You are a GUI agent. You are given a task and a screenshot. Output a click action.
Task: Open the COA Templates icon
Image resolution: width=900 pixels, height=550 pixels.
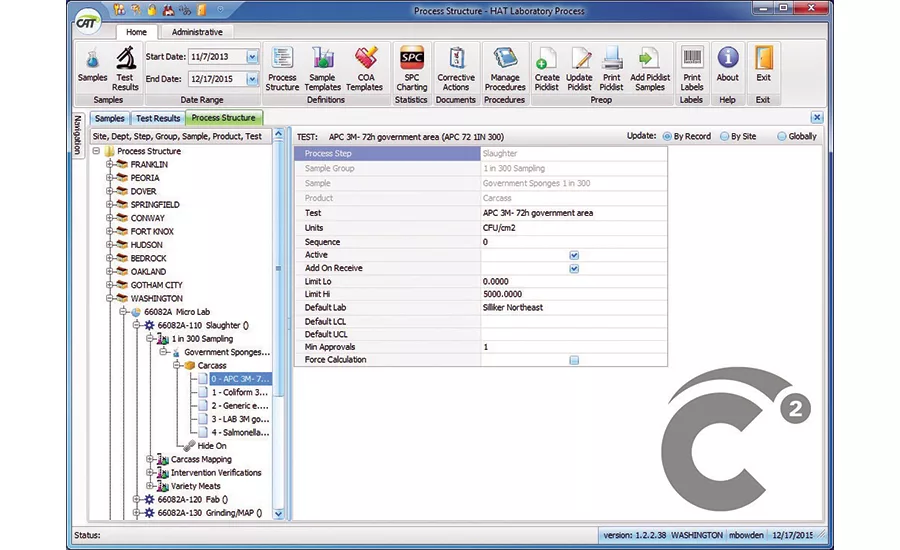[x=364, y=65]
